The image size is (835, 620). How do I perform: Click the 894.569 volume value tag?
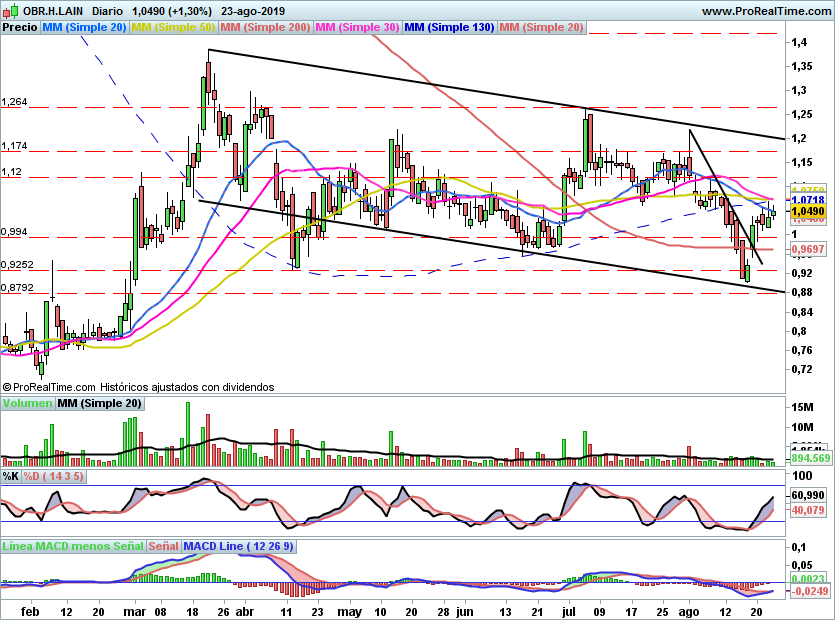tap(811, 458)
